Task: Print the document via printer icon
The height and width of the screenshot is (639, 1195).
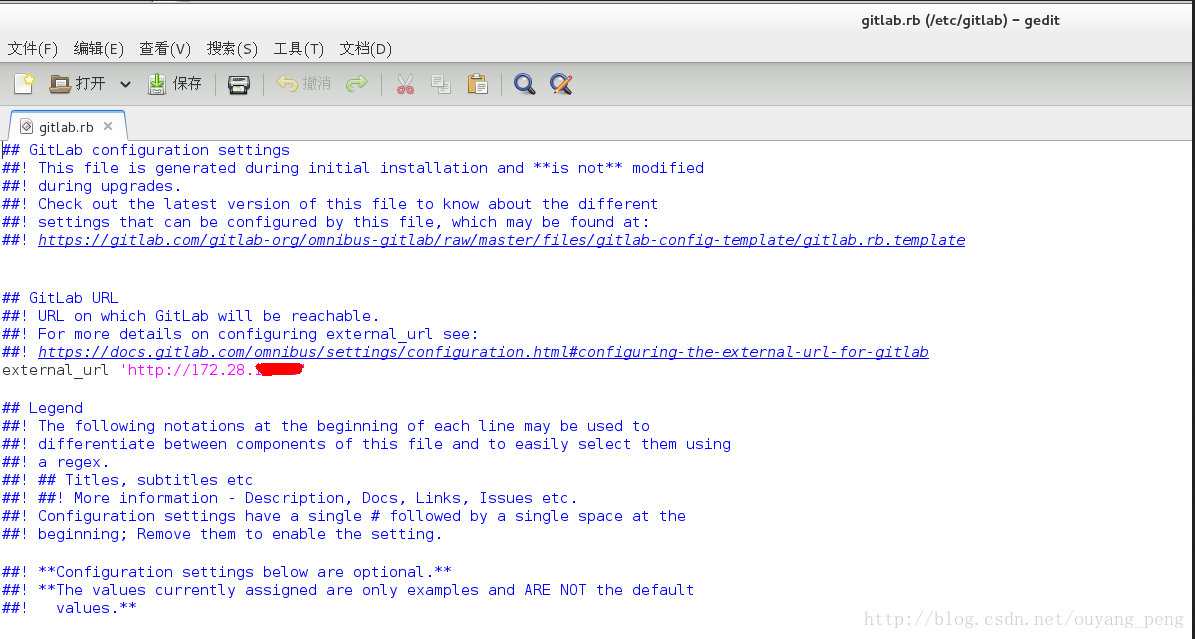Action: [239, 84]
